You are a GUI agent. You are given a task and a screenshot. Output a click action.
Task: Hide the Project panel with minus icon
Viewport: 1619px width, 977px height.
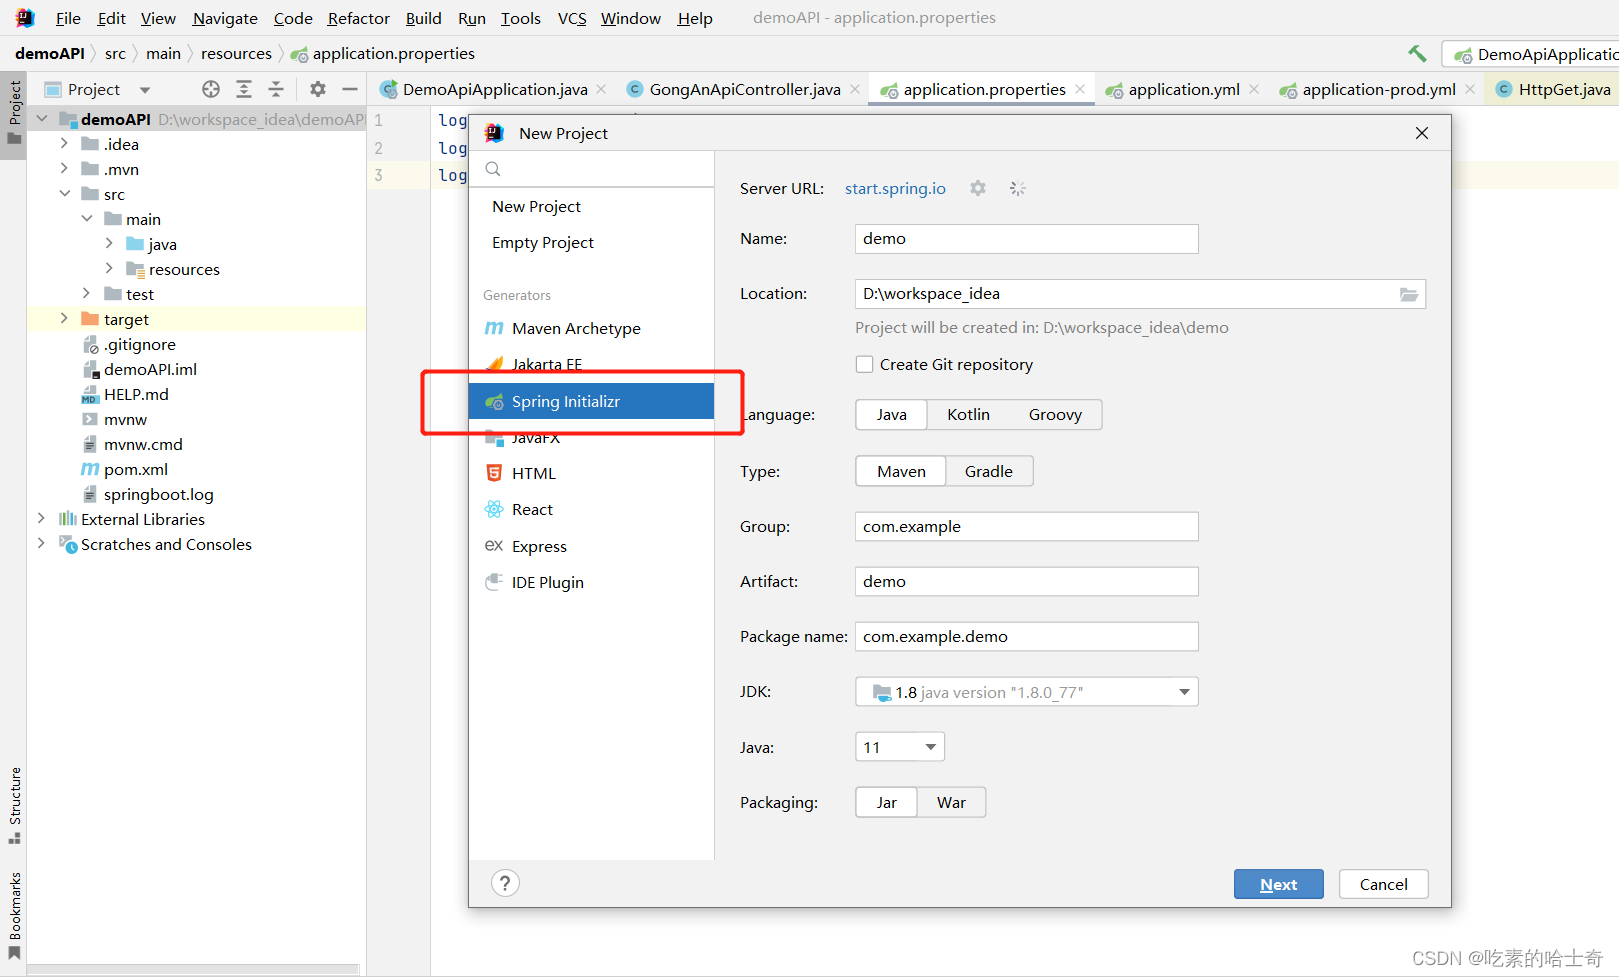pyautogui.click(x=350, y=89)
